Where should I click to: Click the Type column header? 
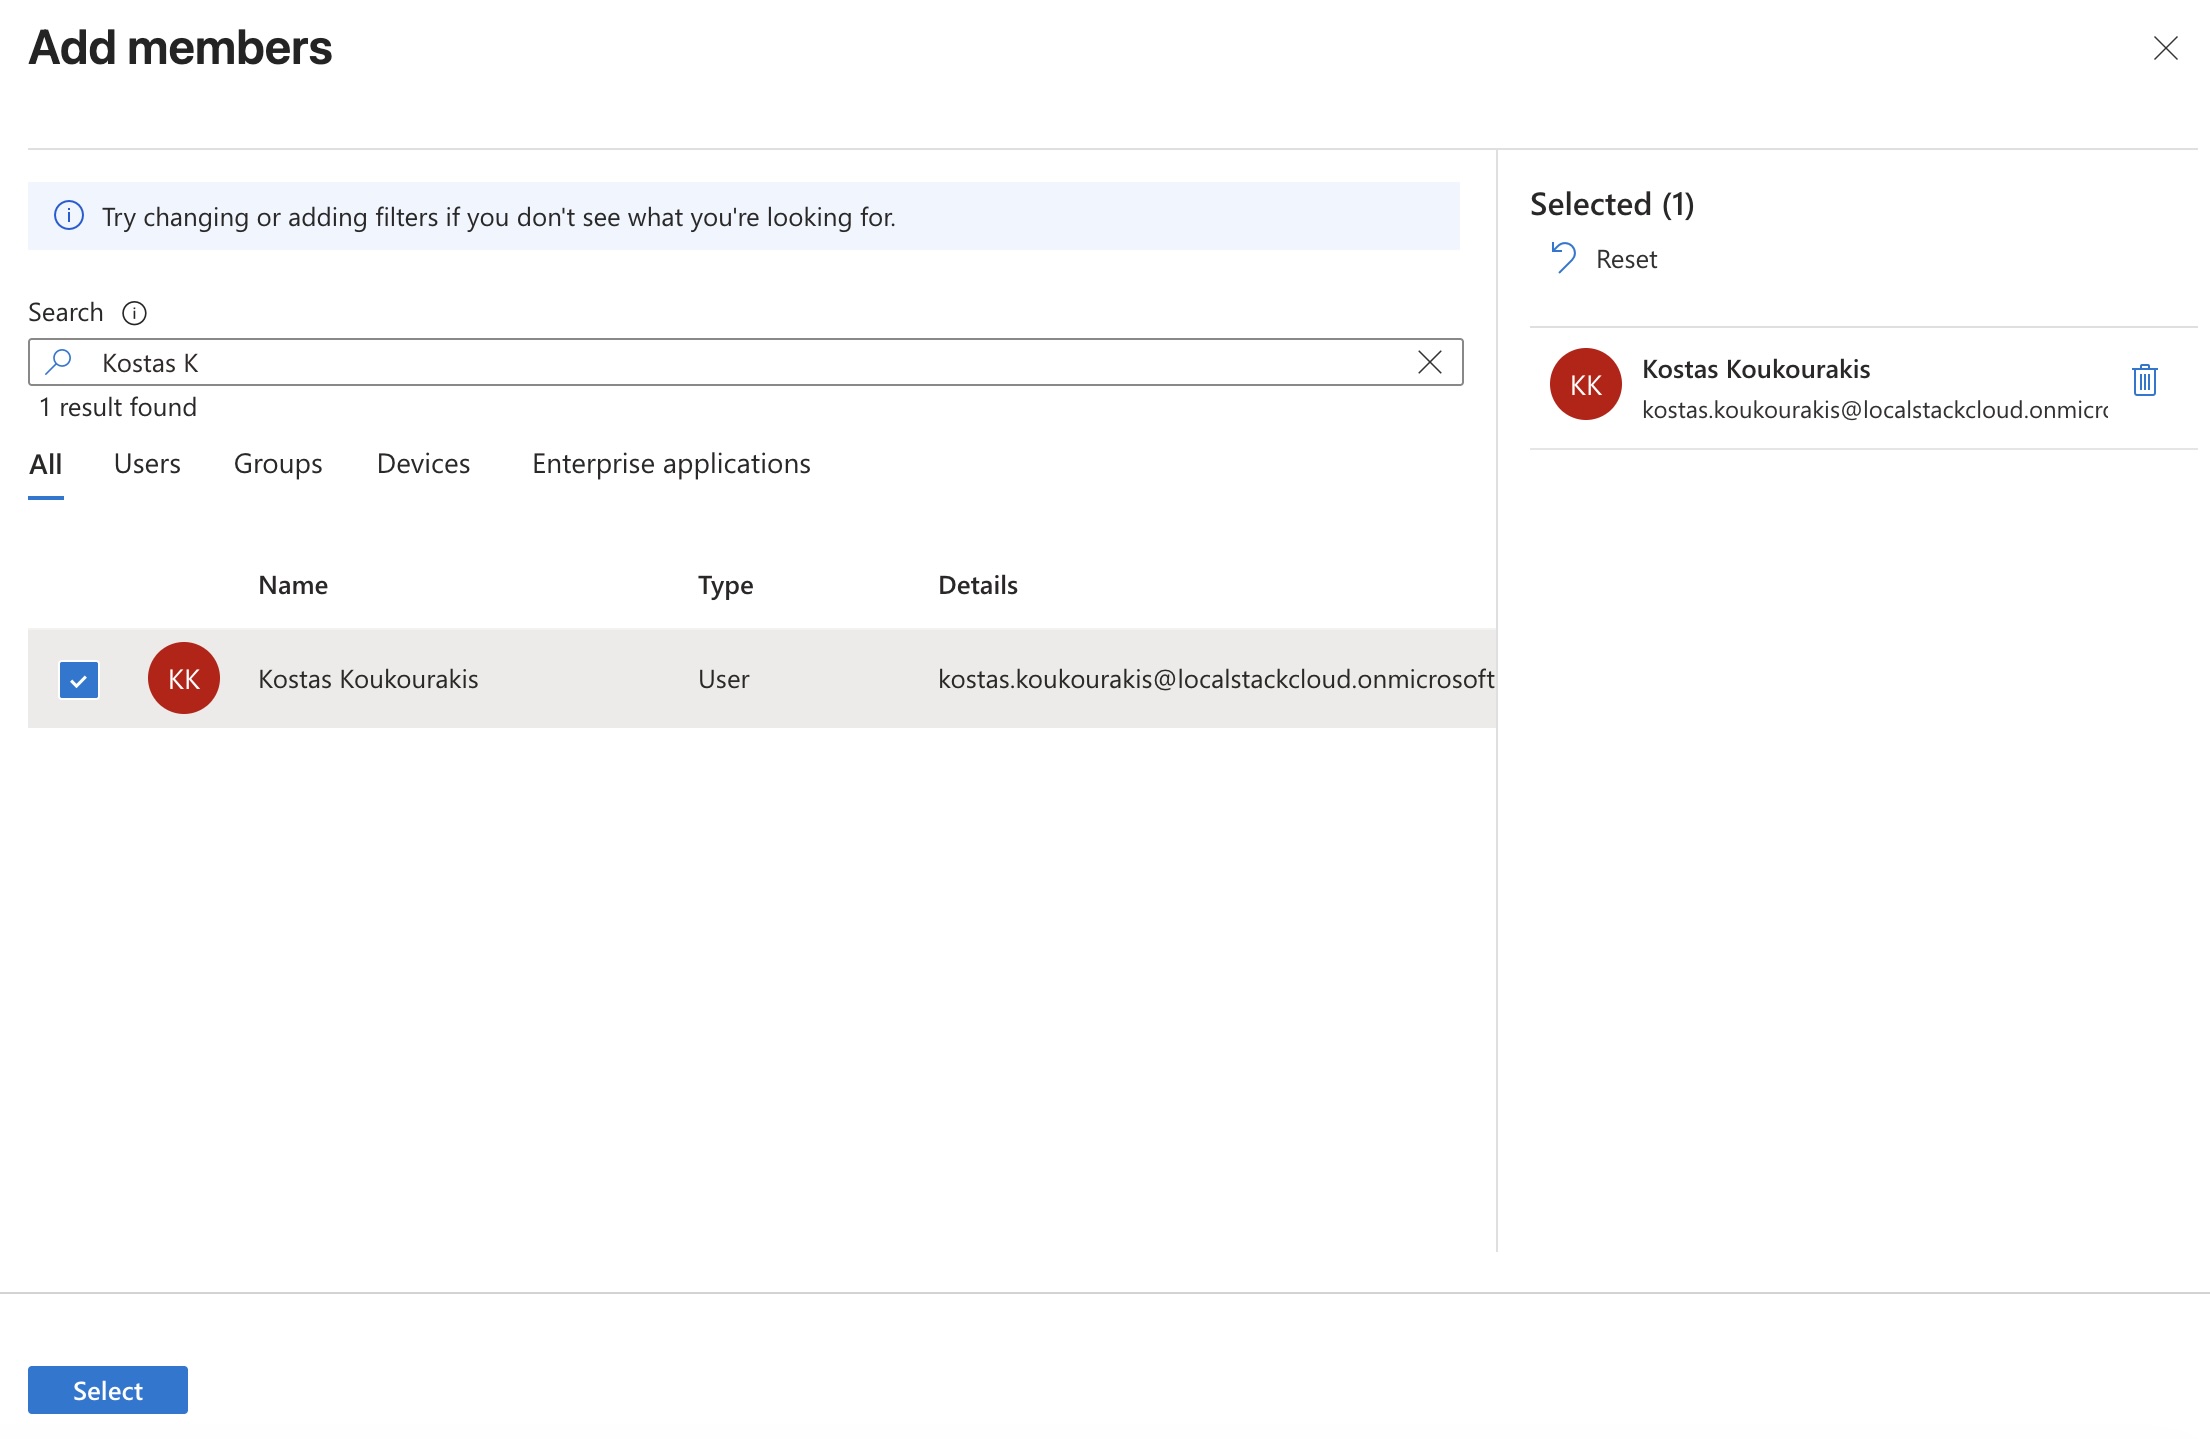[x=725, y=585]
